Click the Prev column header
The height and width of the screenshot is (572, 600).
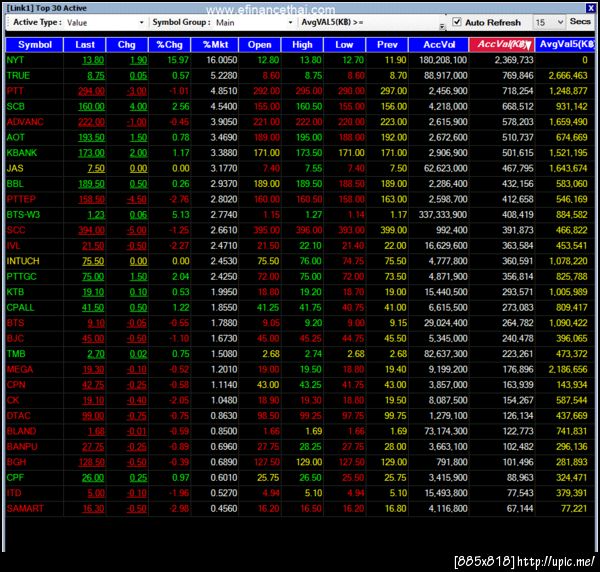(x=387, y=45)
